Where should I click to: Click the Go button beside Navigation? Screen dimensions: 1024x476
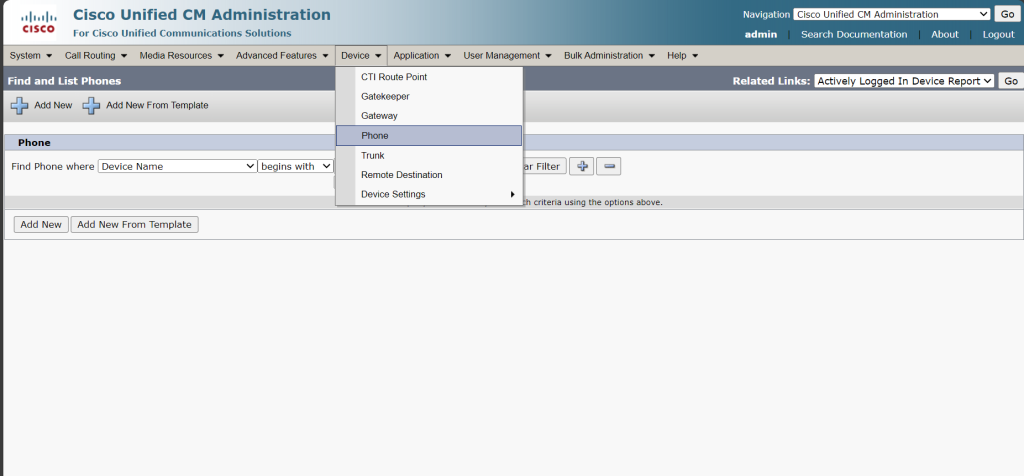[1006, 14]
